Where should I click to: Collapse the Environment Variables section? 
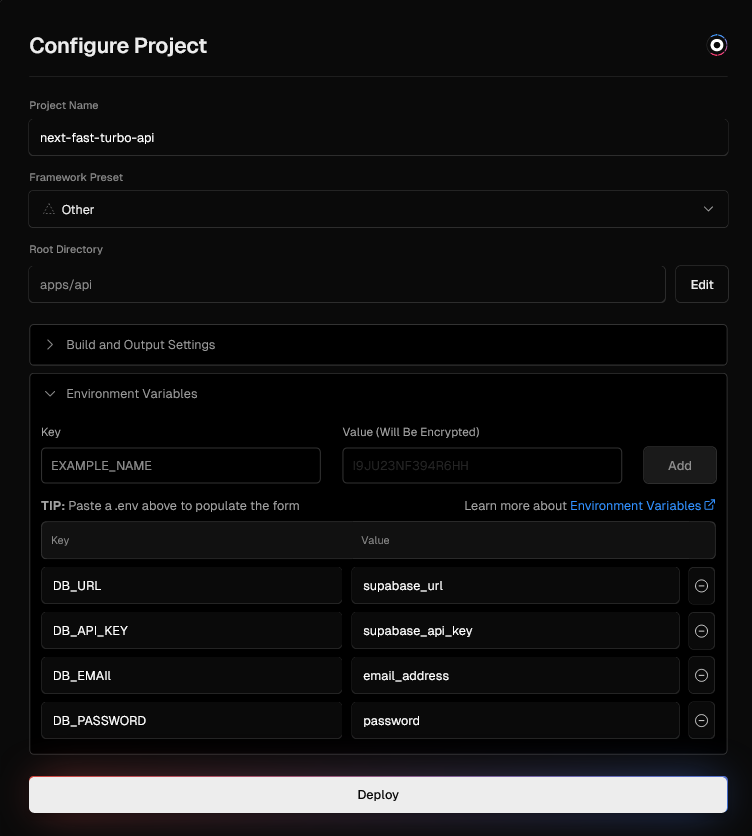coord(131,394)
